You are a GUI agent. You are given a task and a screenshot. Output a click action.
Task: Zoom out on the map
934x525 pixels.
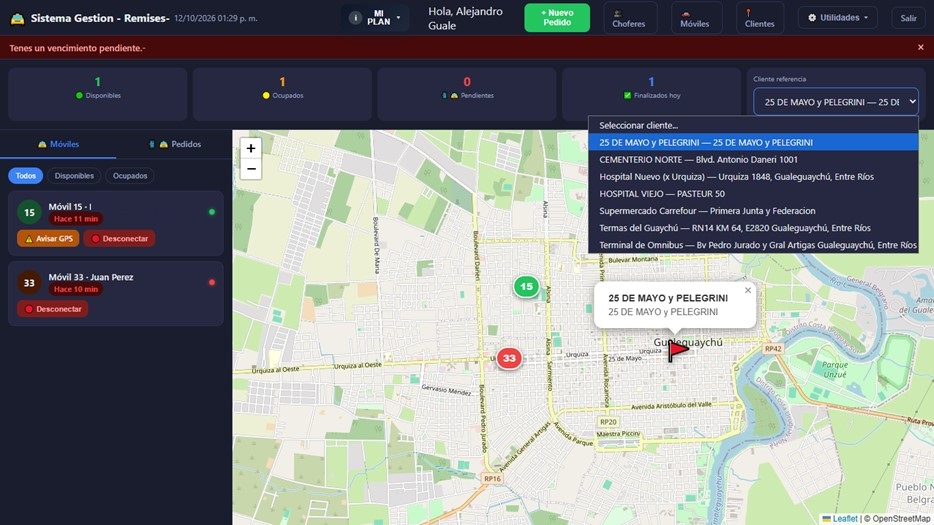(251, 169)
